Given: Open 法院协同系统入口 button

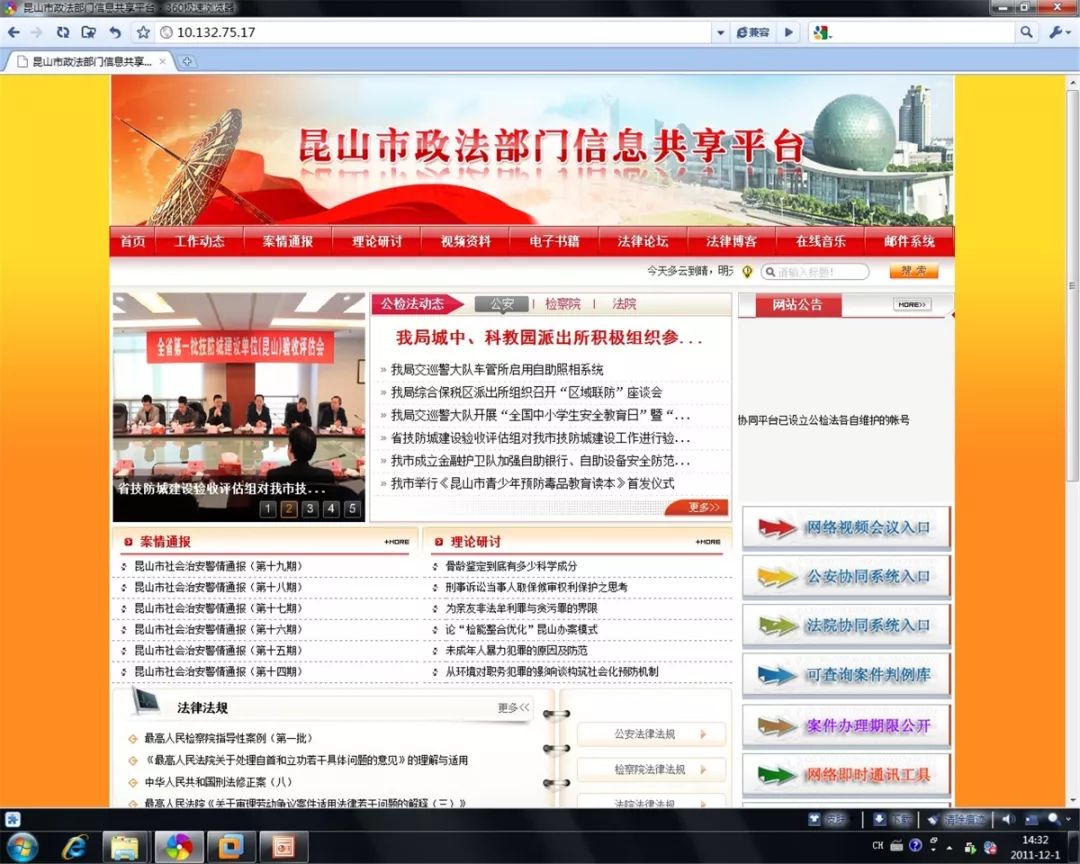Looking at the screenshot, I should click(x=847, y=626).
